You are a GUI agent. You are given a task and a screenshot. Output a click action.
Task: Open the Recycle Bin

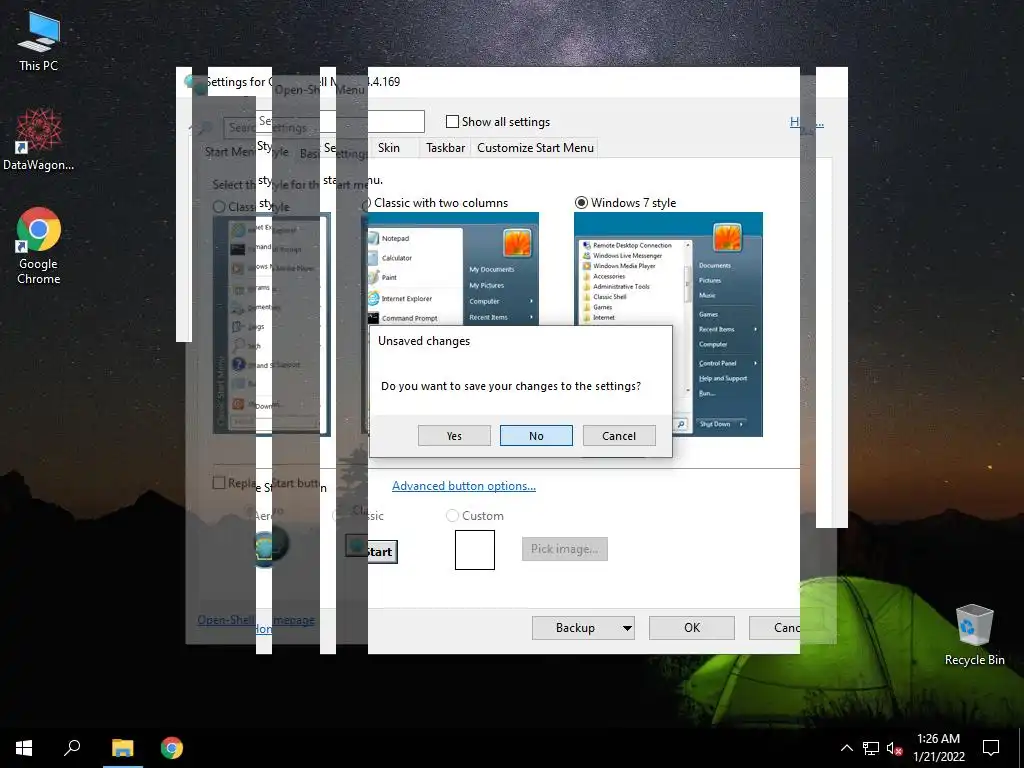[x=974, y=635]
